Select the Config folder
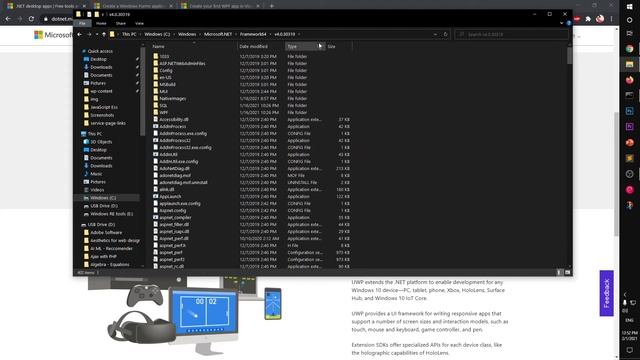Image resolution: width=640 pixels, height=360 pixels. 166,70
